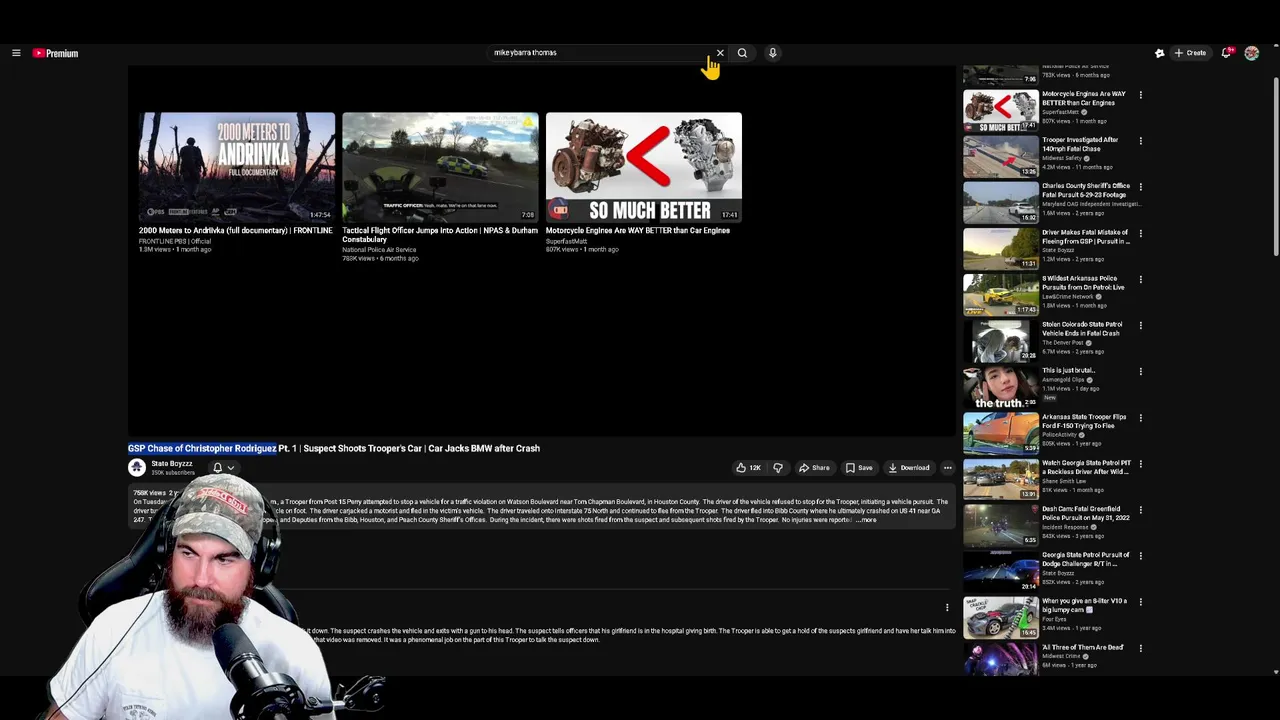Click sidebar title 'Motorcycle Engines Are WAY BETTER than Car Engines'
The height and width of the screenshot is (720, 1280).
point(1084,98)
